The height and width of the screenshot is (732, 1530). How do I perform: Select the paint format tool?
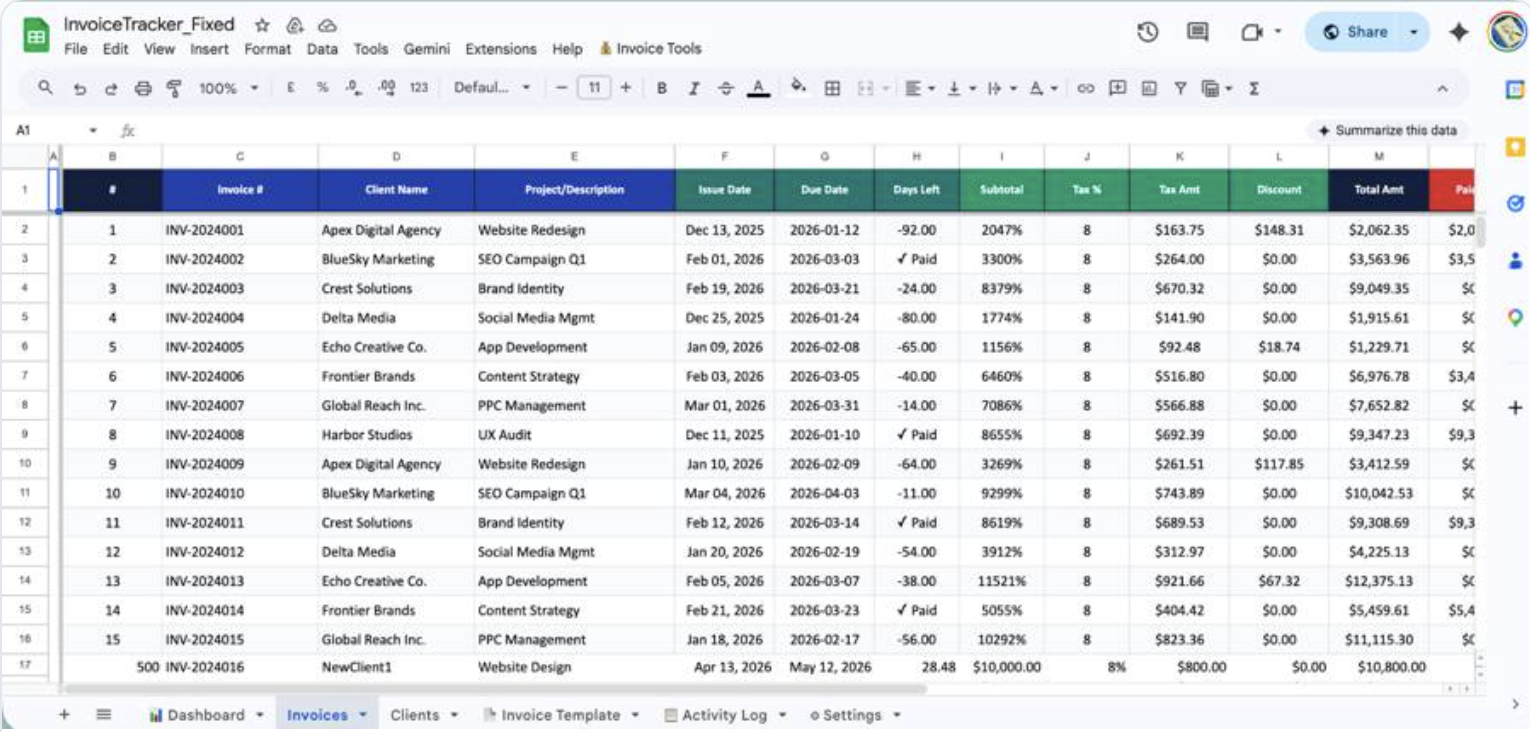174,88
